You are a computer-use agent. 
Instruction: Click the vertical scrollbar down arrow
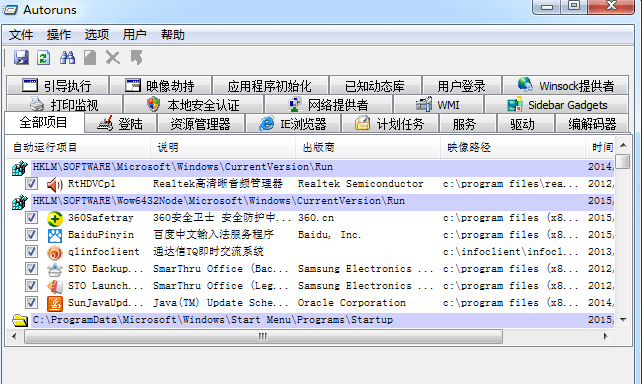(623, 320)
